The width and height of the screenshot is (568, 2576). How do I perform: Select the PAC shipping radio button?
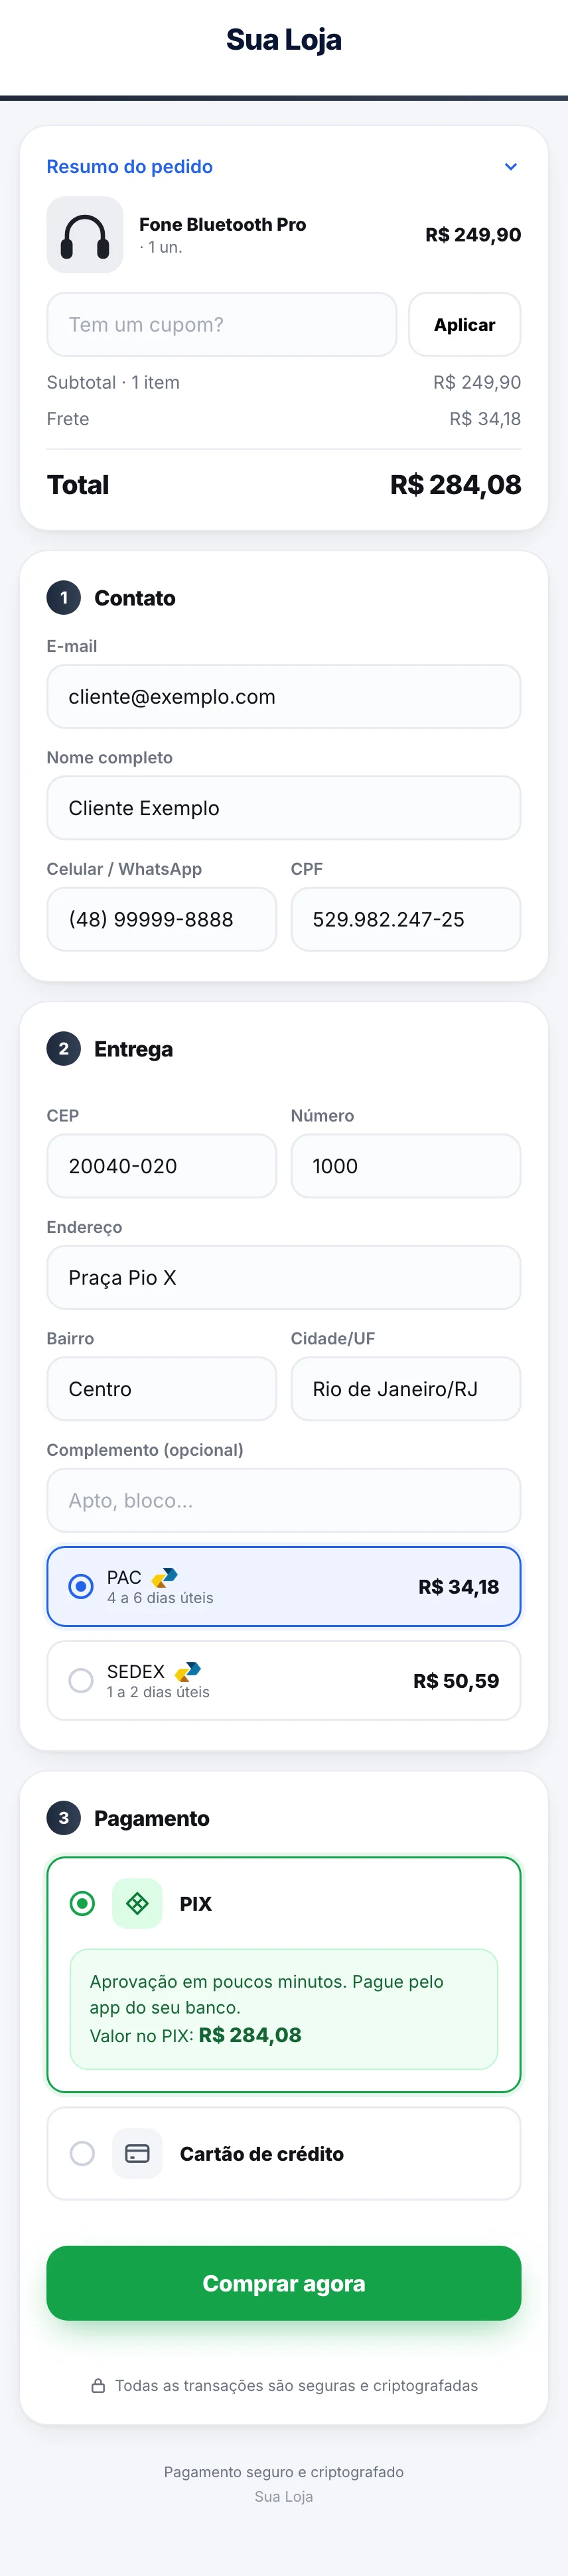(81, 1586)
